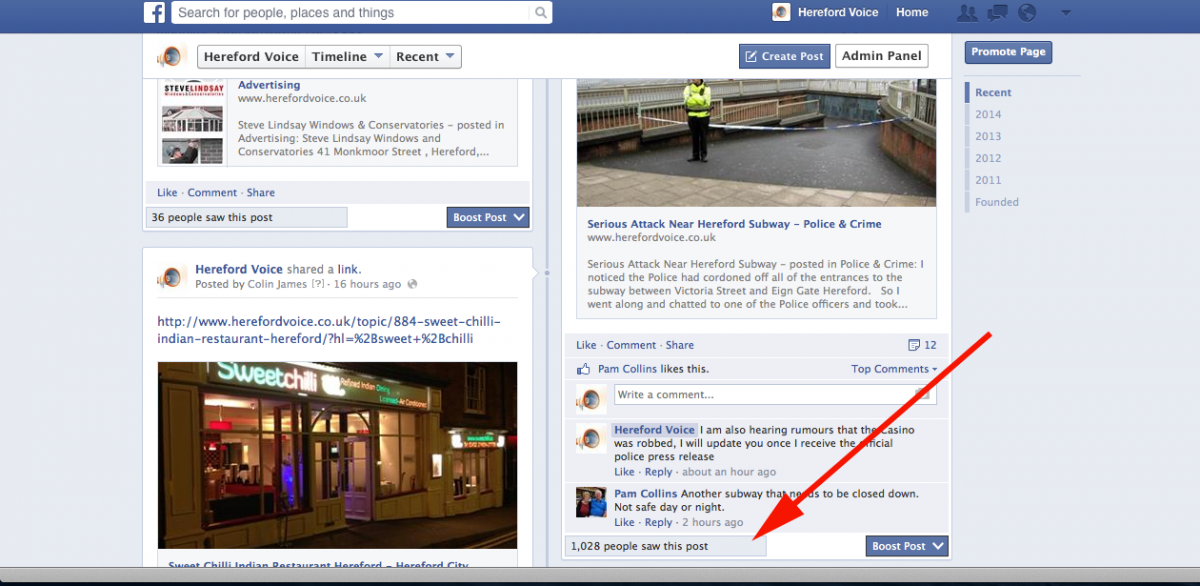
Task: Click police cordon subway photo
Action: [x=756, y=143]
